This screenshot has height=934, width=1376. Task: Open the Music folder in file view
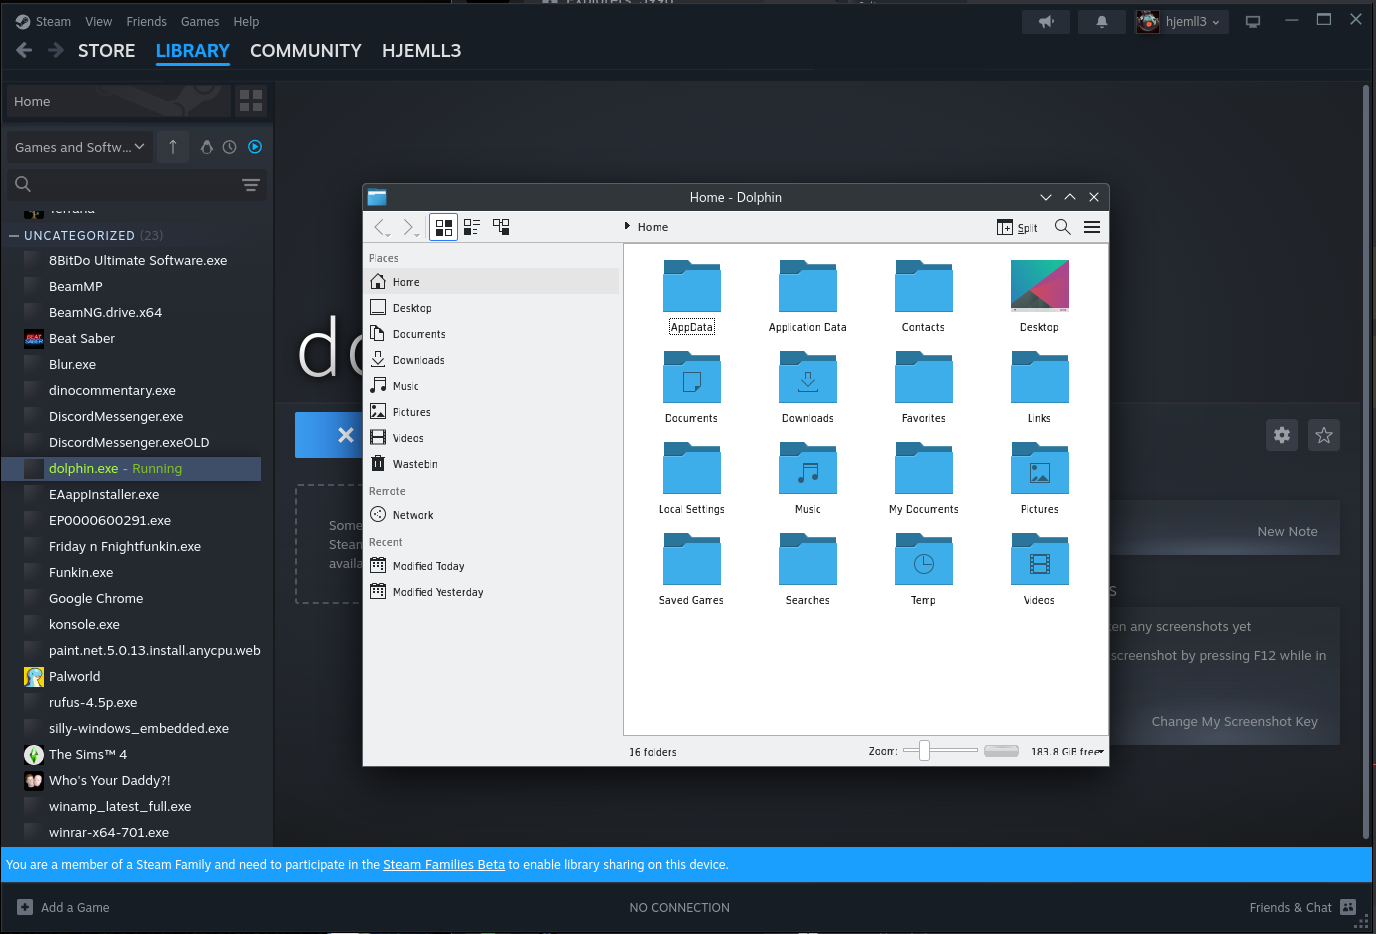[x=807, y=479]
